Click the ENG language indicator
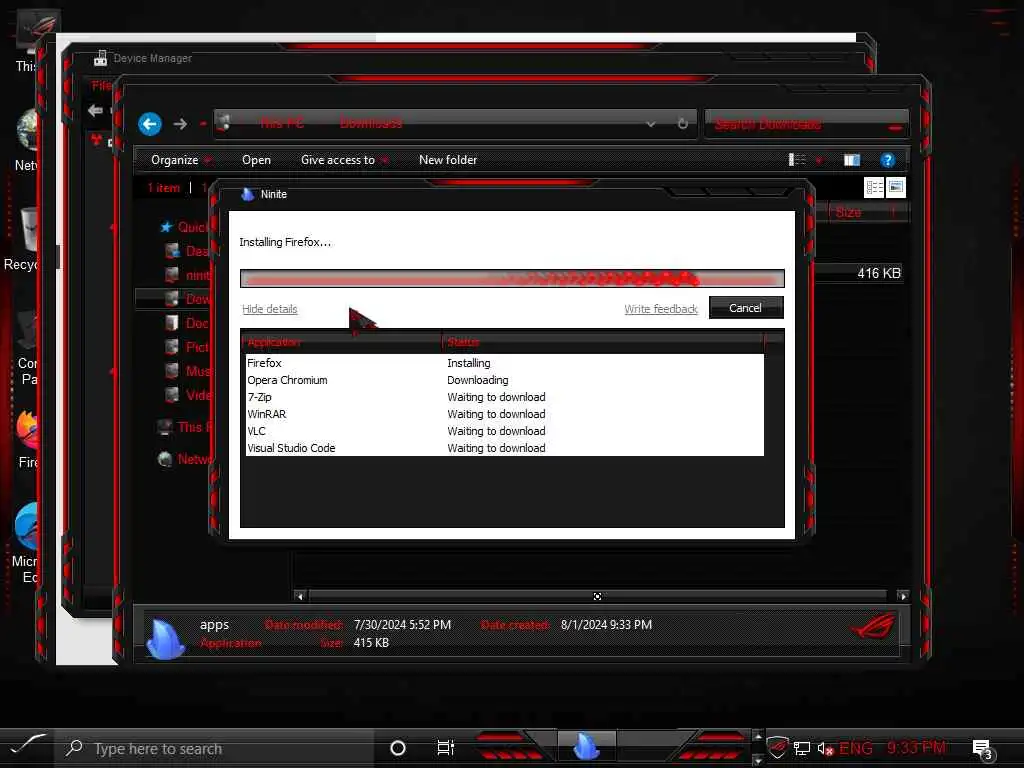The height and width of the screenshot is (768, 1024). coord(856,748)
